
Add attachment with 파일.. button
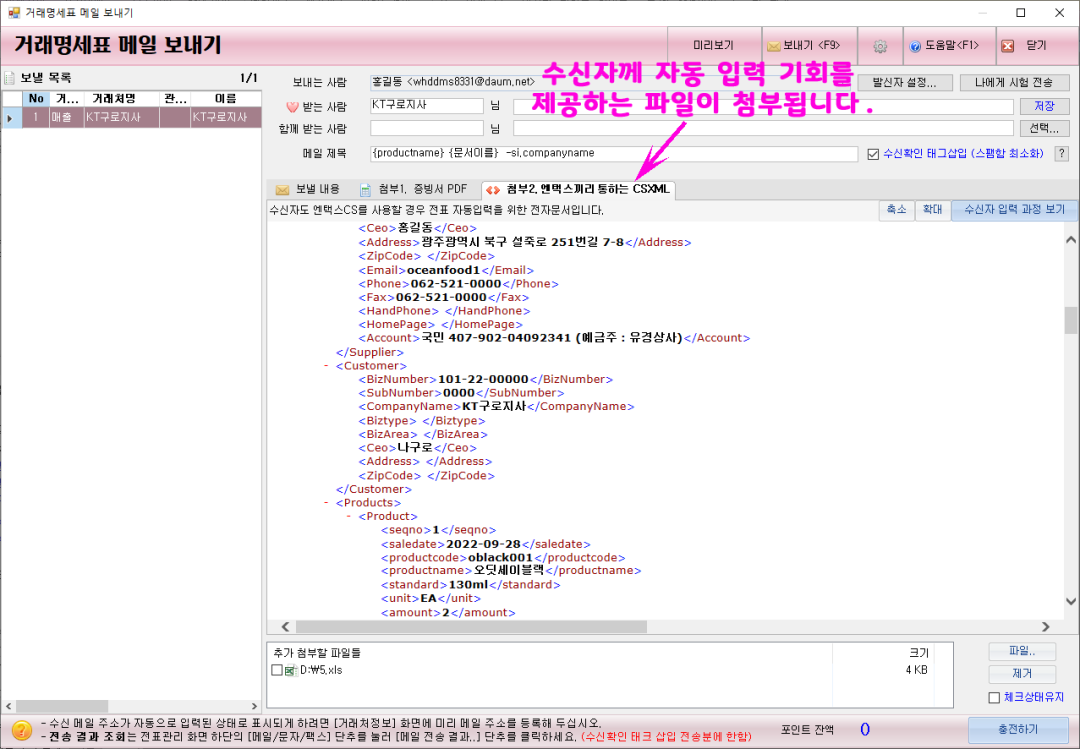[x=1021, y=651]
